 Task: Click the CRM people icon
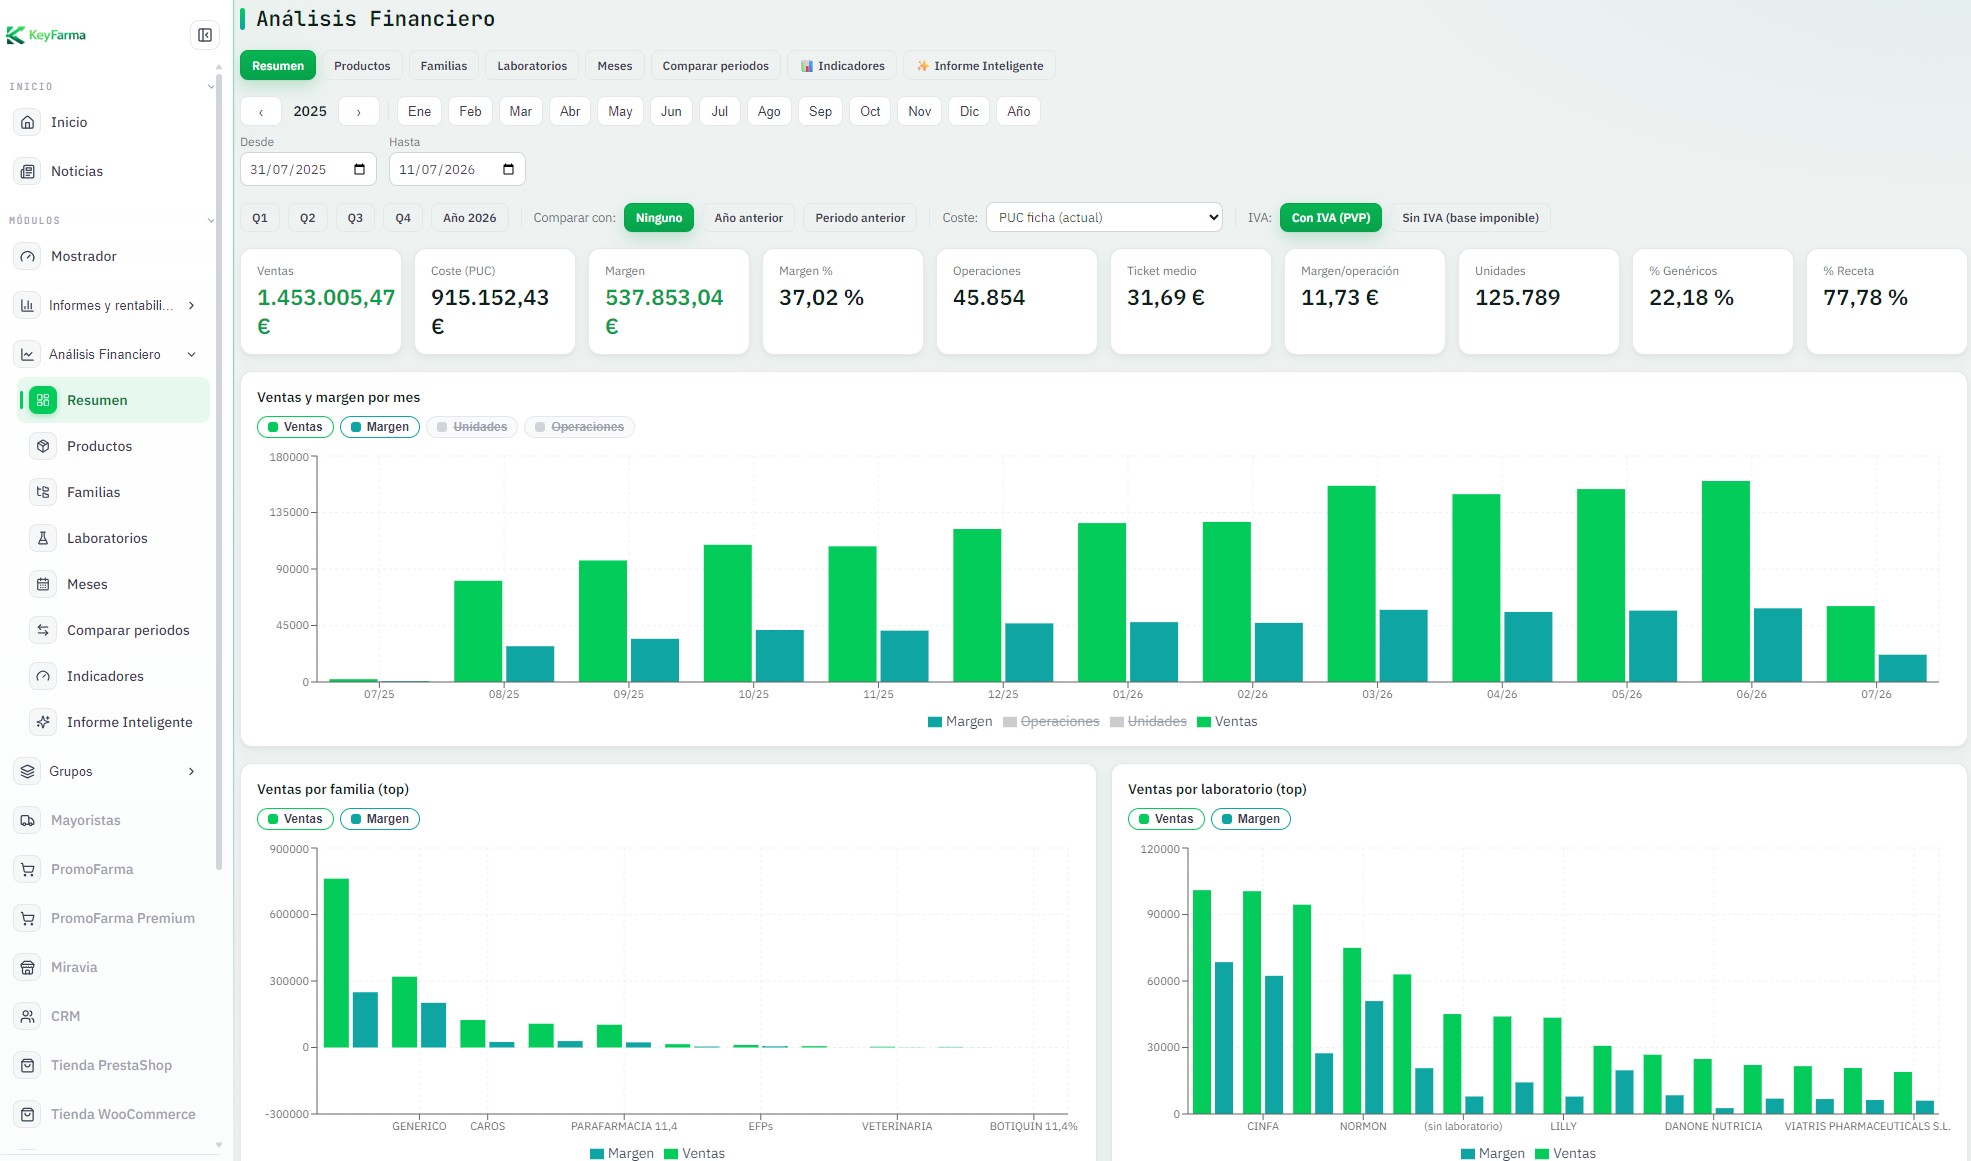point(28,1016)
